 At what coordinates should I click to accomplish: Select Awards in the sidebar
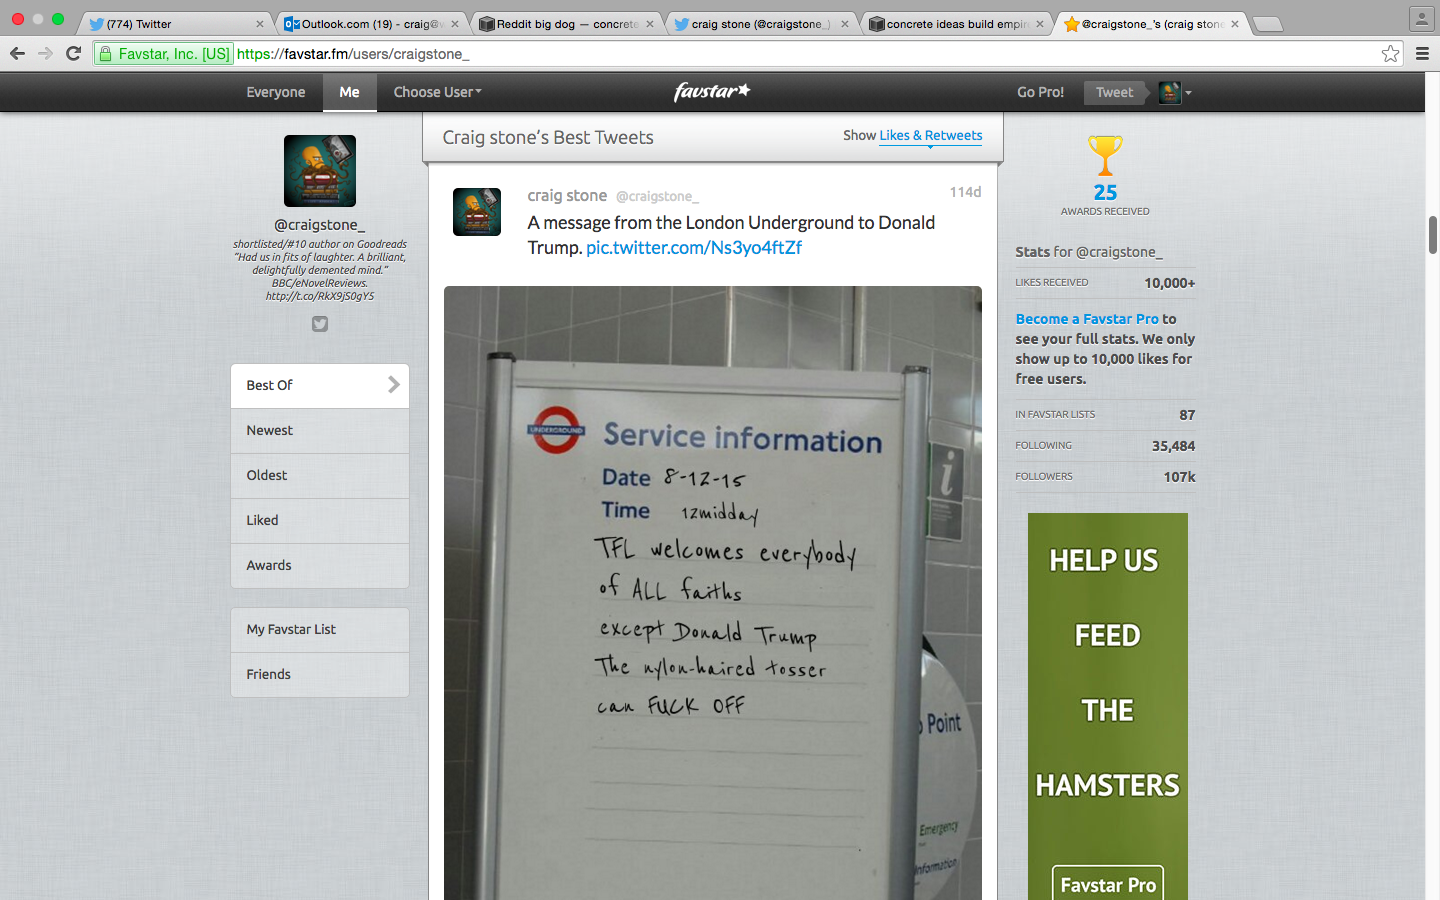(x=320, y=565)
